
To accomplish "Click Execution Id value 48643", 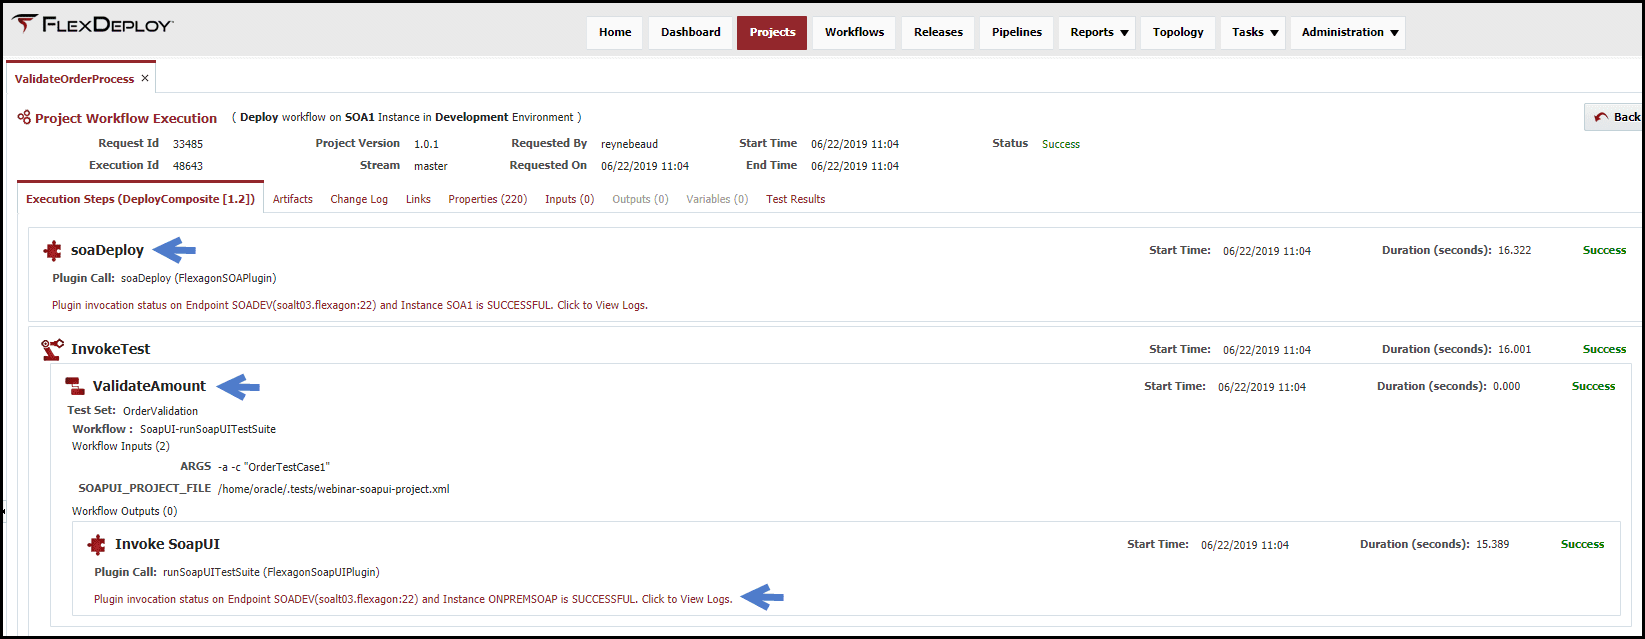I will click(188, 166).
